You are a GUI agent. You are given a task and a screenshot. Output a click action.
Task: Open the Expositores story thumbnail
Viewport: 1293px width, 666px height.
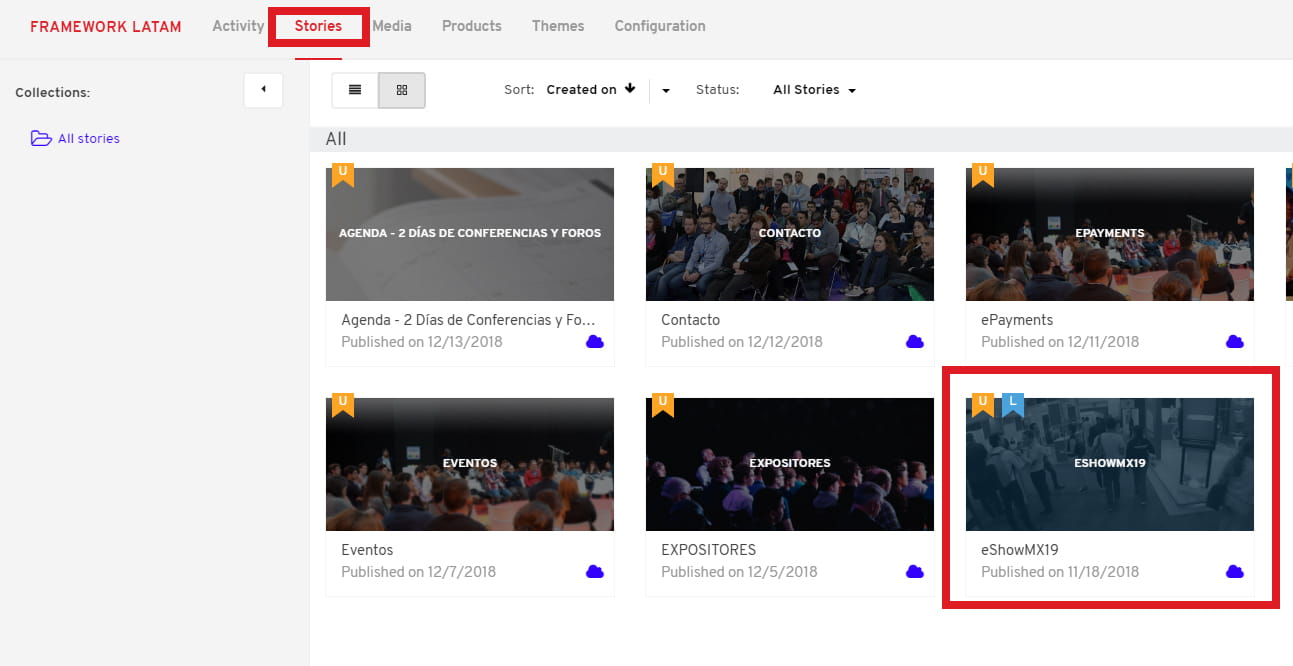pyautogui.click(x=789, y=464)
